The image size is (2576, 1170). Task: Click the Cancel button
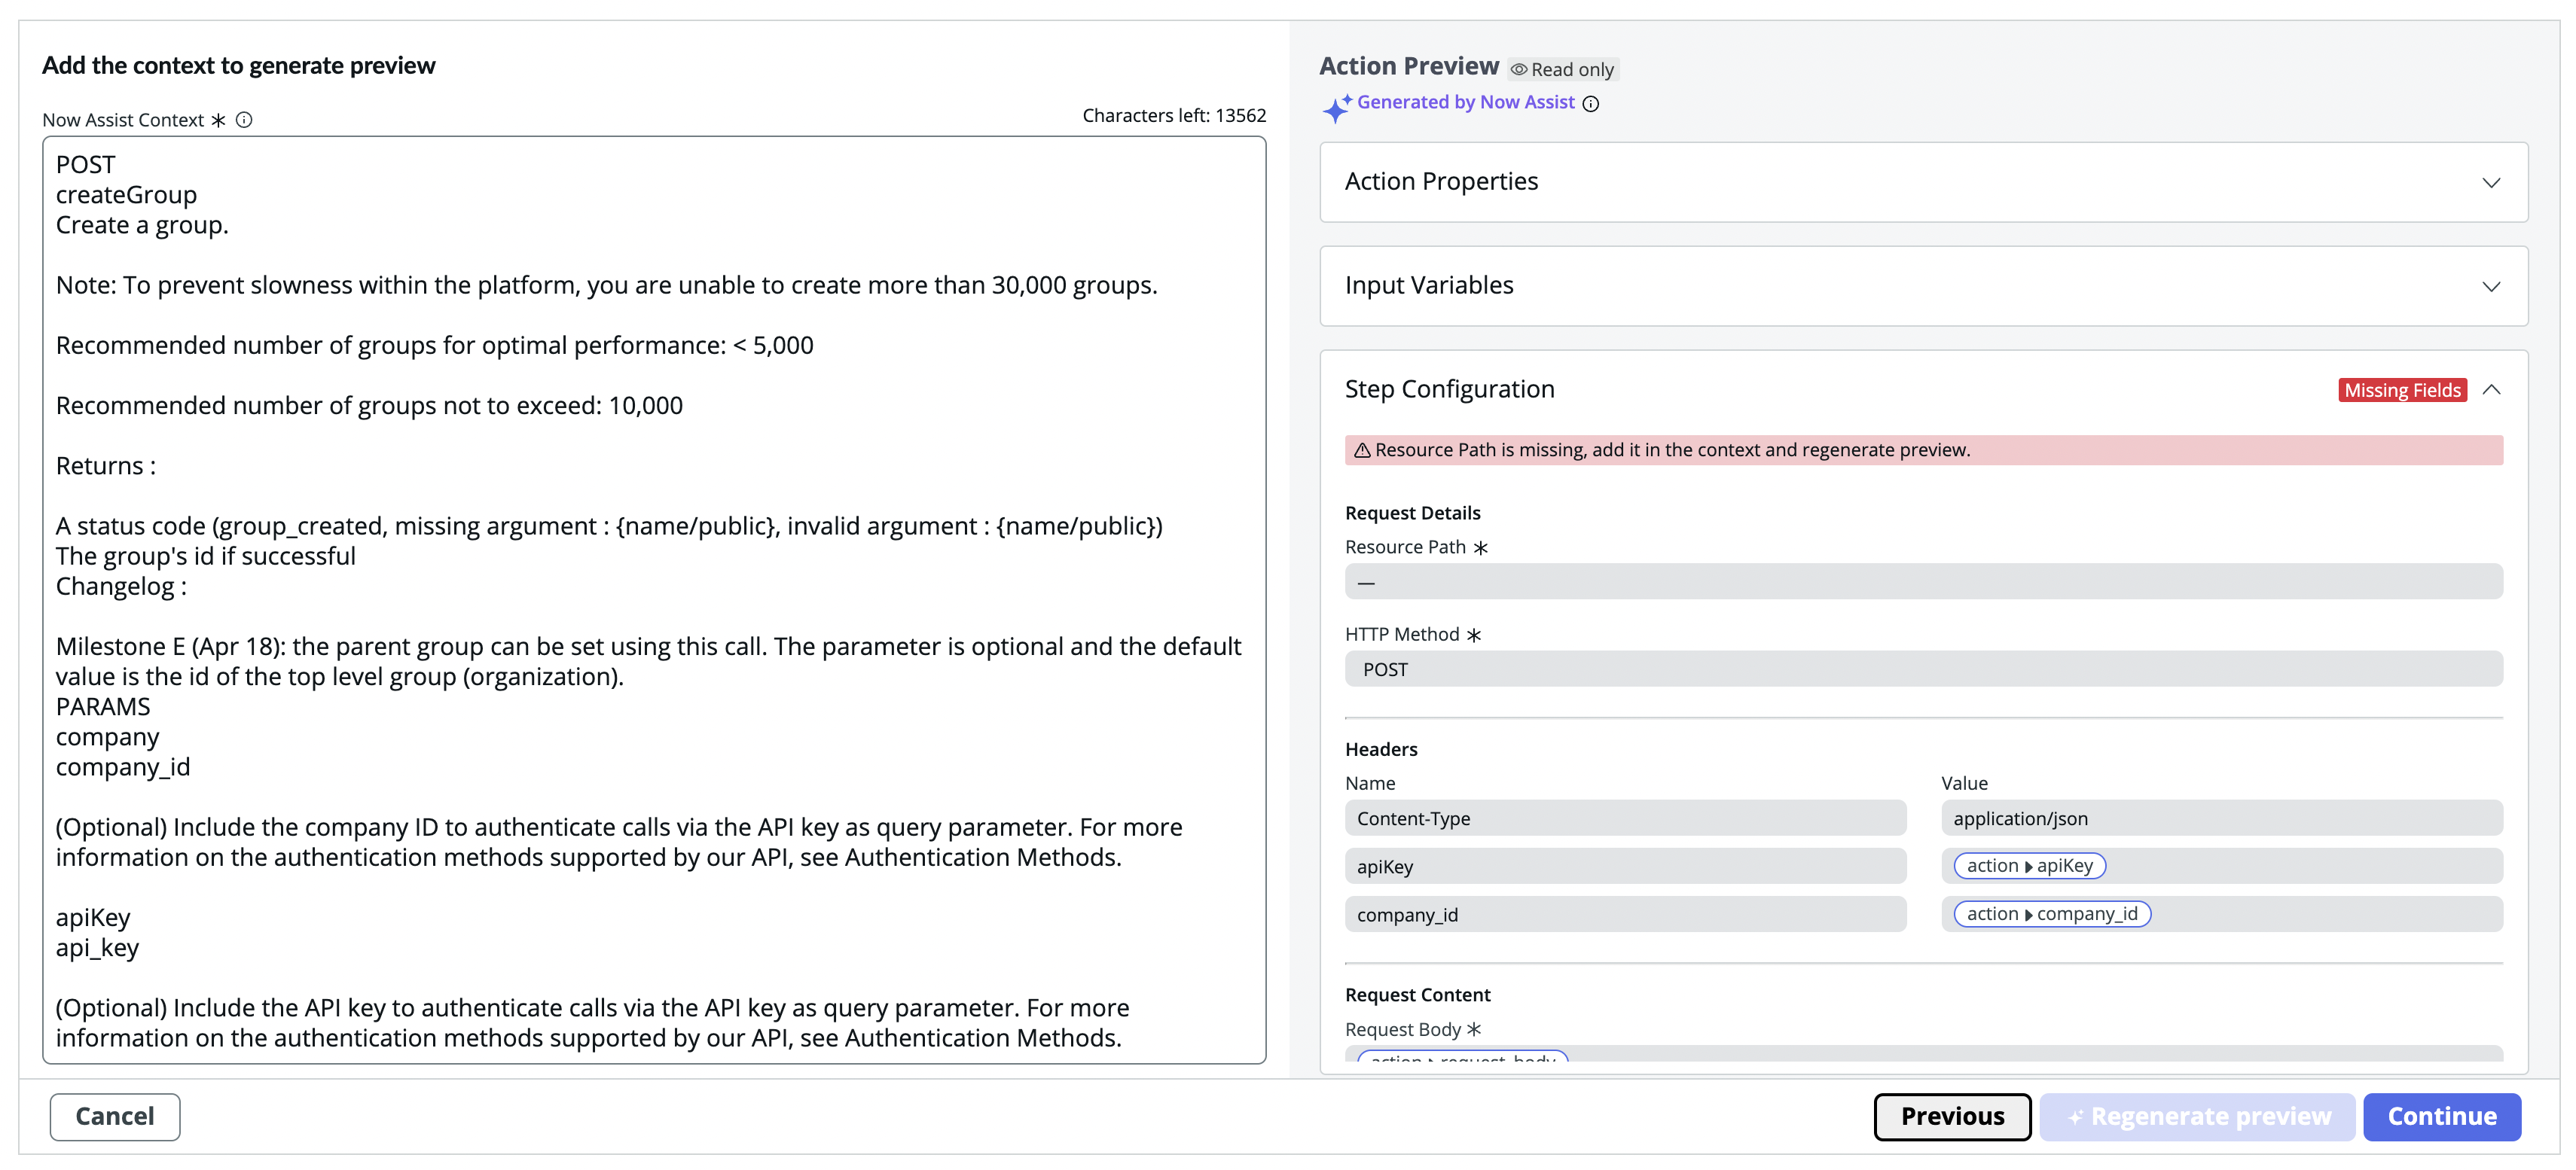click(x=115, y=1117)
